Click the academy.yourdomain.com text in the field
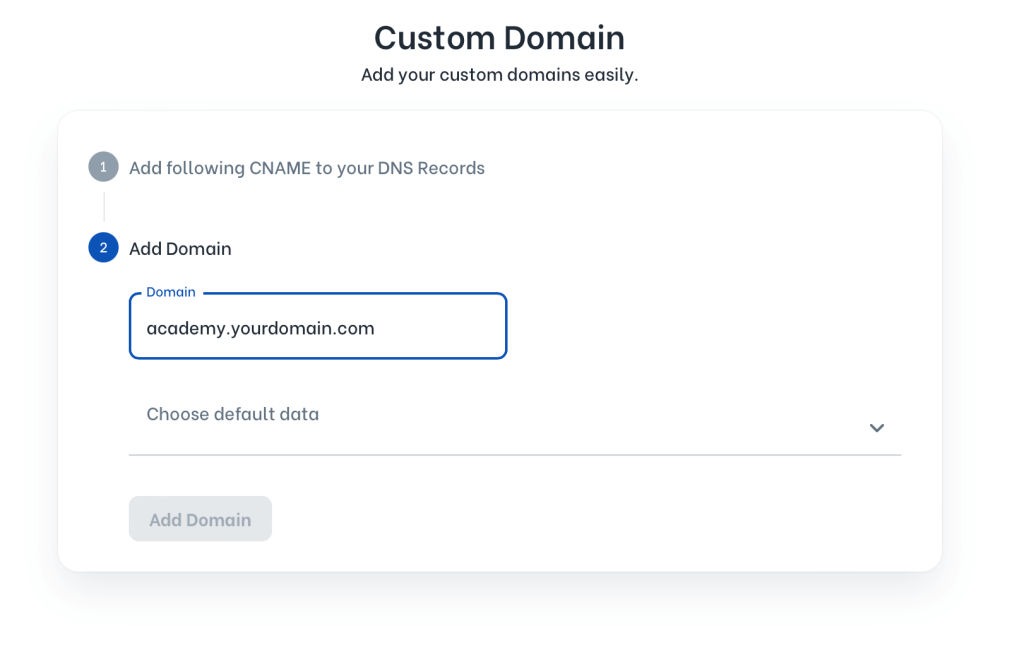This screenshot has height=665, width=1024. point(260,328)
